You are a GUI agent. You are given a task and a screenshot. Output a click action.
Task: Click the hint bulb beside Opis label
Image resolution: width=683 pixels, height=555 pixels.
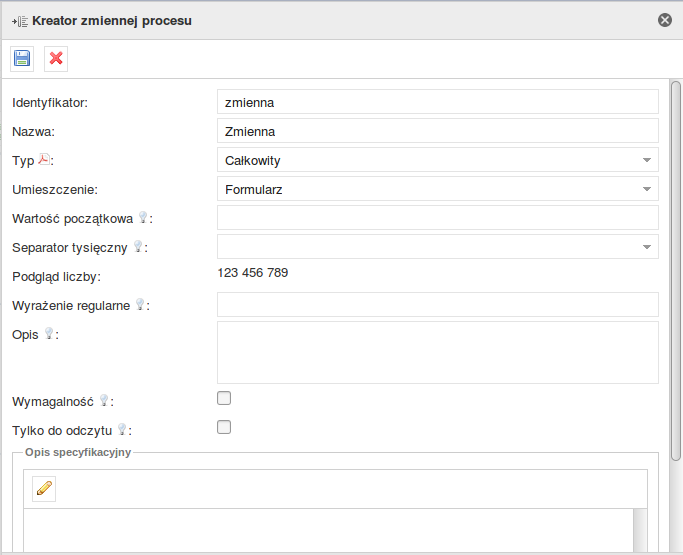click(48, 334)
